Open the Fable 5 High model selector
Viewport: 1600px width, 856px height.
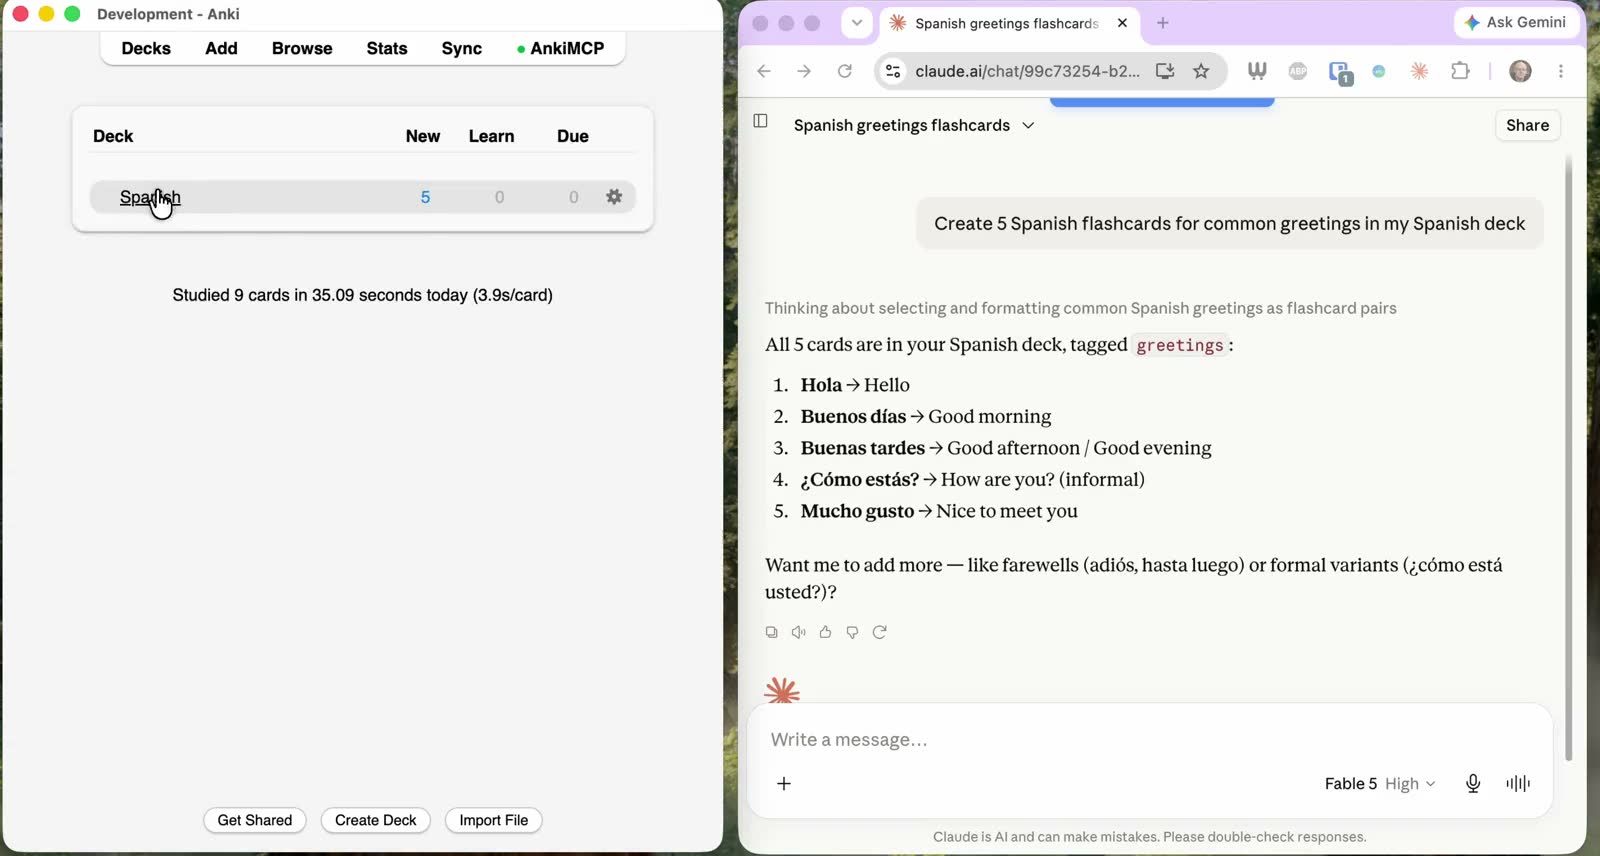coord(1380,784)
